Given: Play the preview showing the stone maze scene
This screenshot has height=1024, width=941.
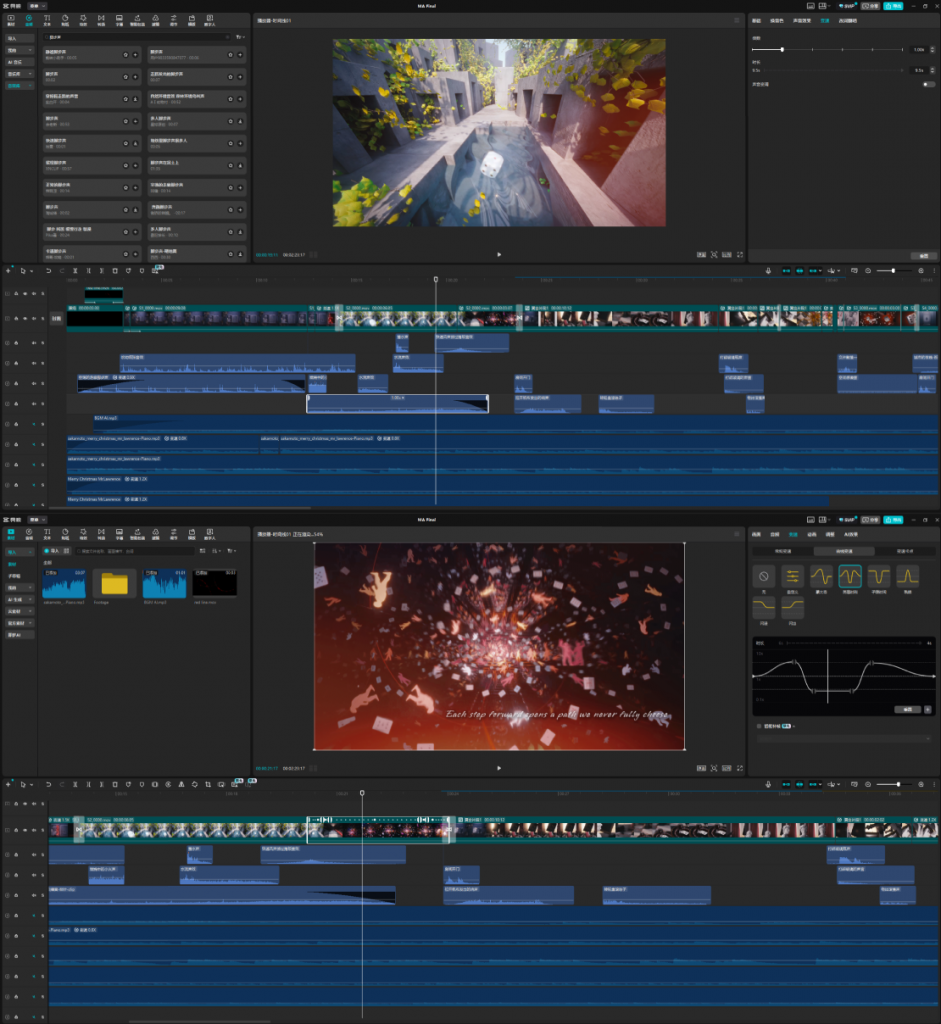Looking at the screenshot, I should click(x=499, y=255).
